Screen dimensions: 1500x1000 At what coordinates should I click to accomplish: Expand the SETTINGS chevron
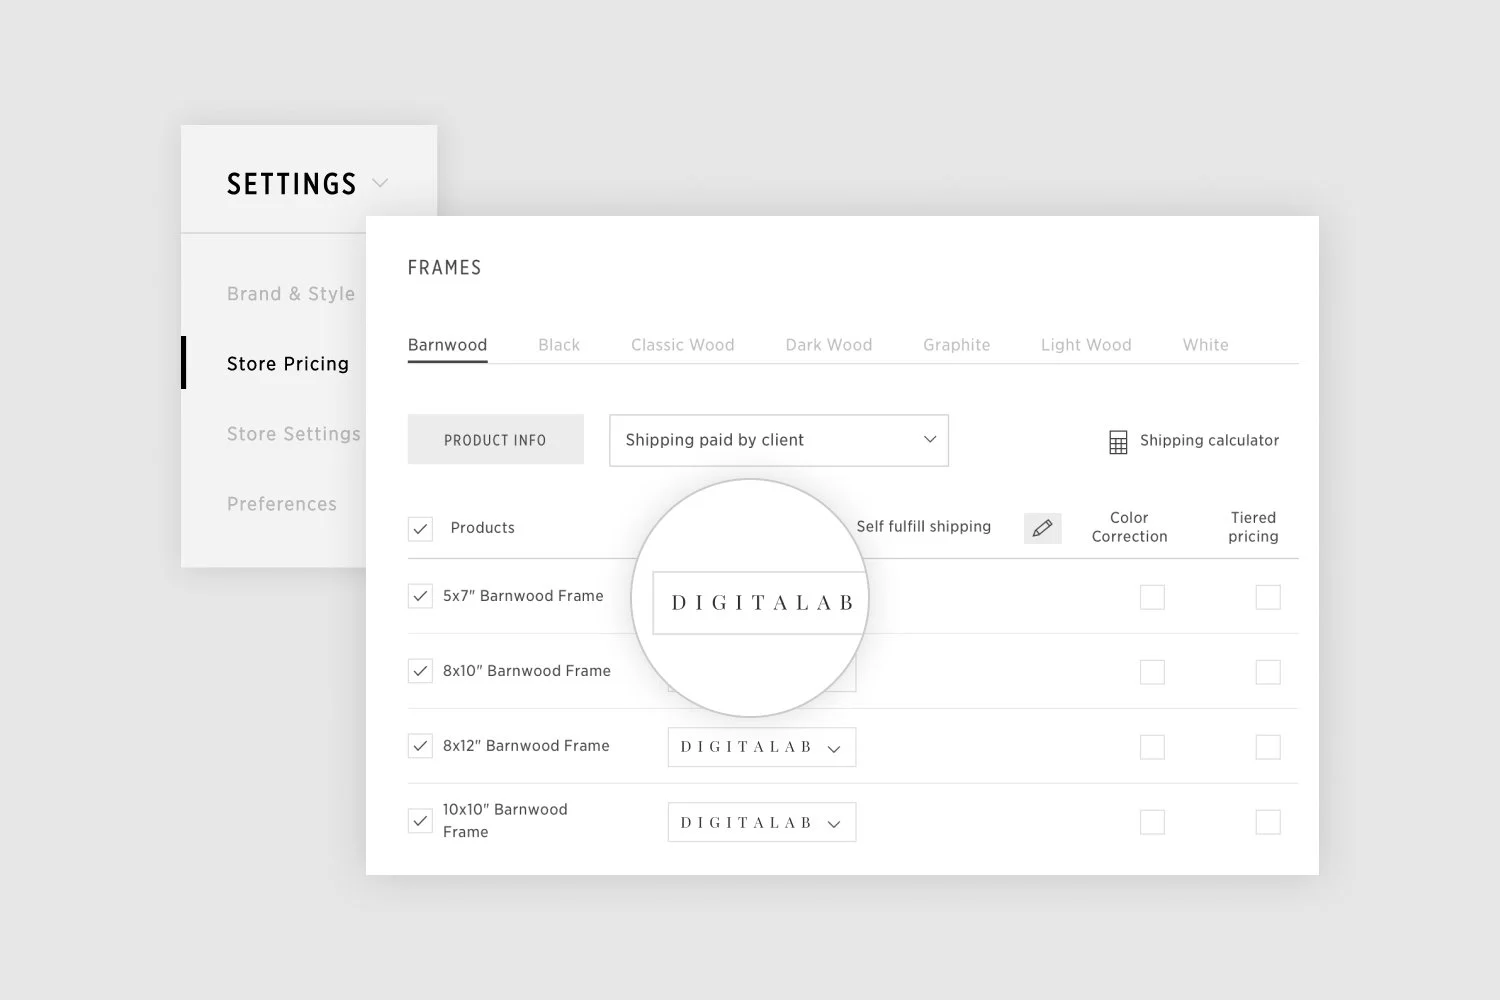(x=380, y=183)
